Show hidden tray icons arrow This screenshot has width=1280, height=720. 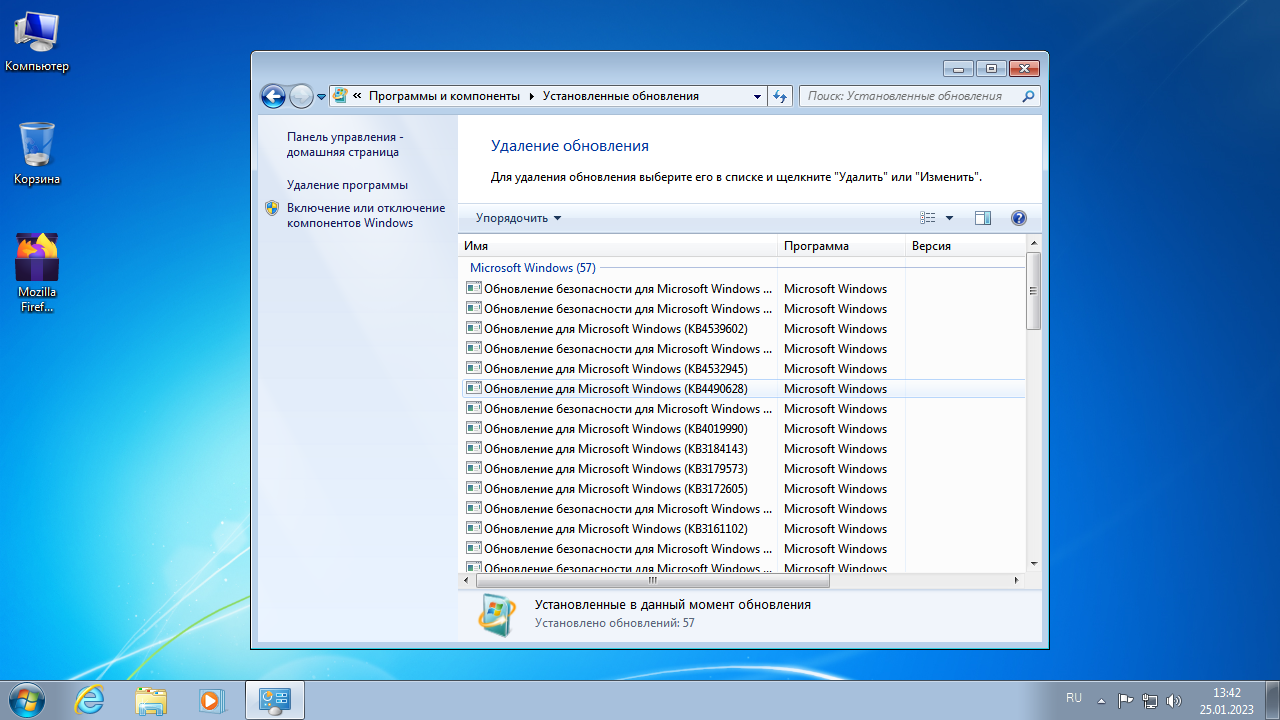[1101, 700]
